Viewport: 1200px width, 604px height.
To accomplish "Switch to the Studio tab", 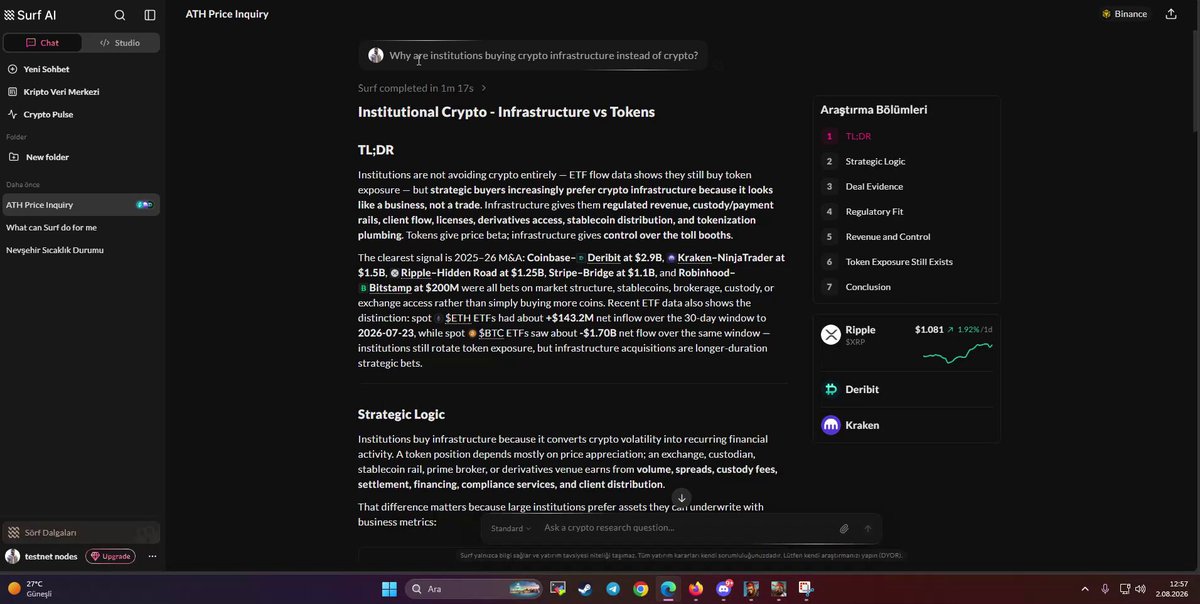I will click(x=120, y=43).
